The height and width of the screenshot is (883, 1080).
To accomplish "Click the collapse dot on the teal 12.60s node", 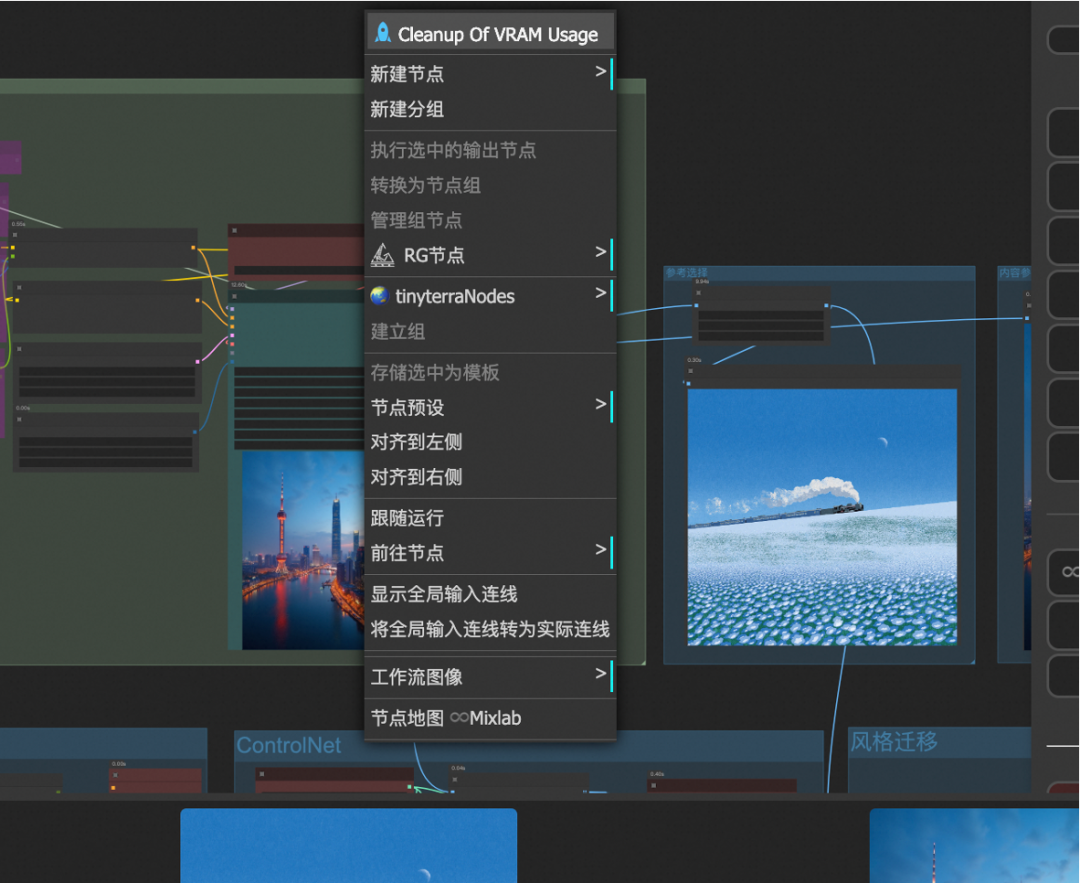I will (233, 297).
